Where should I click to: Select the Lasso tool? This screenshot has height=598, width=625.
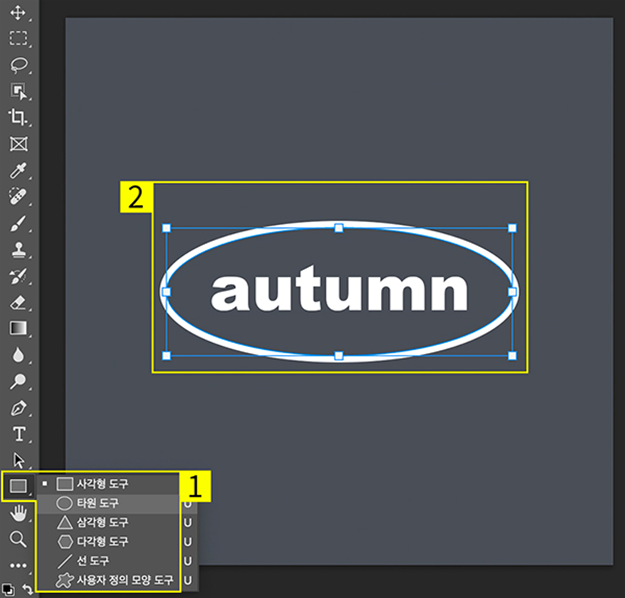(x=18, y=65)
